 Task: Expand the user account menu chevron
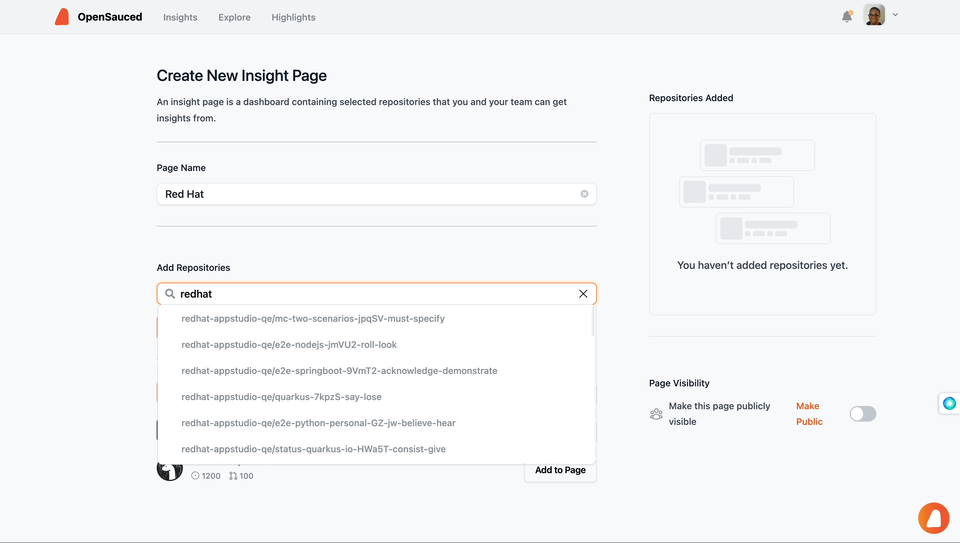895,15
